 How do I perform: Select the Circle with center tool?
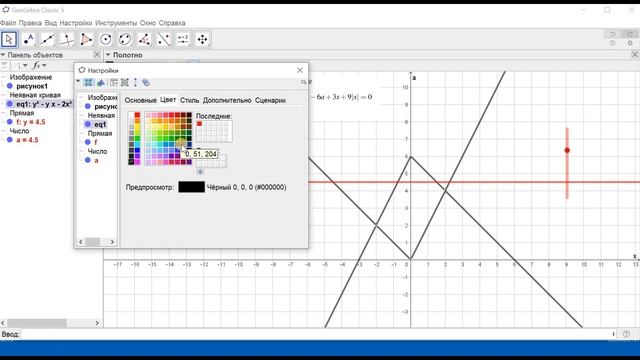click(x=106, y=40)
